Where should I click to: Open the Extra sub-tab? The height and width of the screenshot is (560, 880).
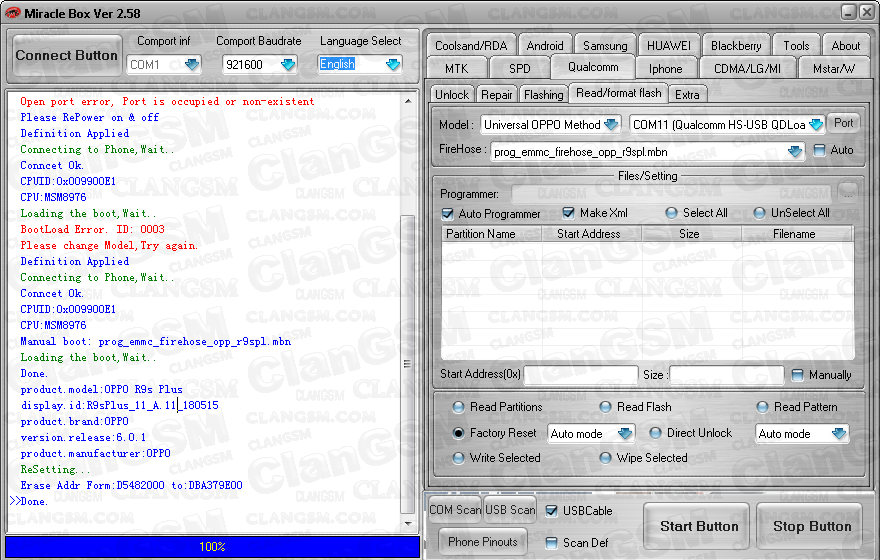pos(687,94)
